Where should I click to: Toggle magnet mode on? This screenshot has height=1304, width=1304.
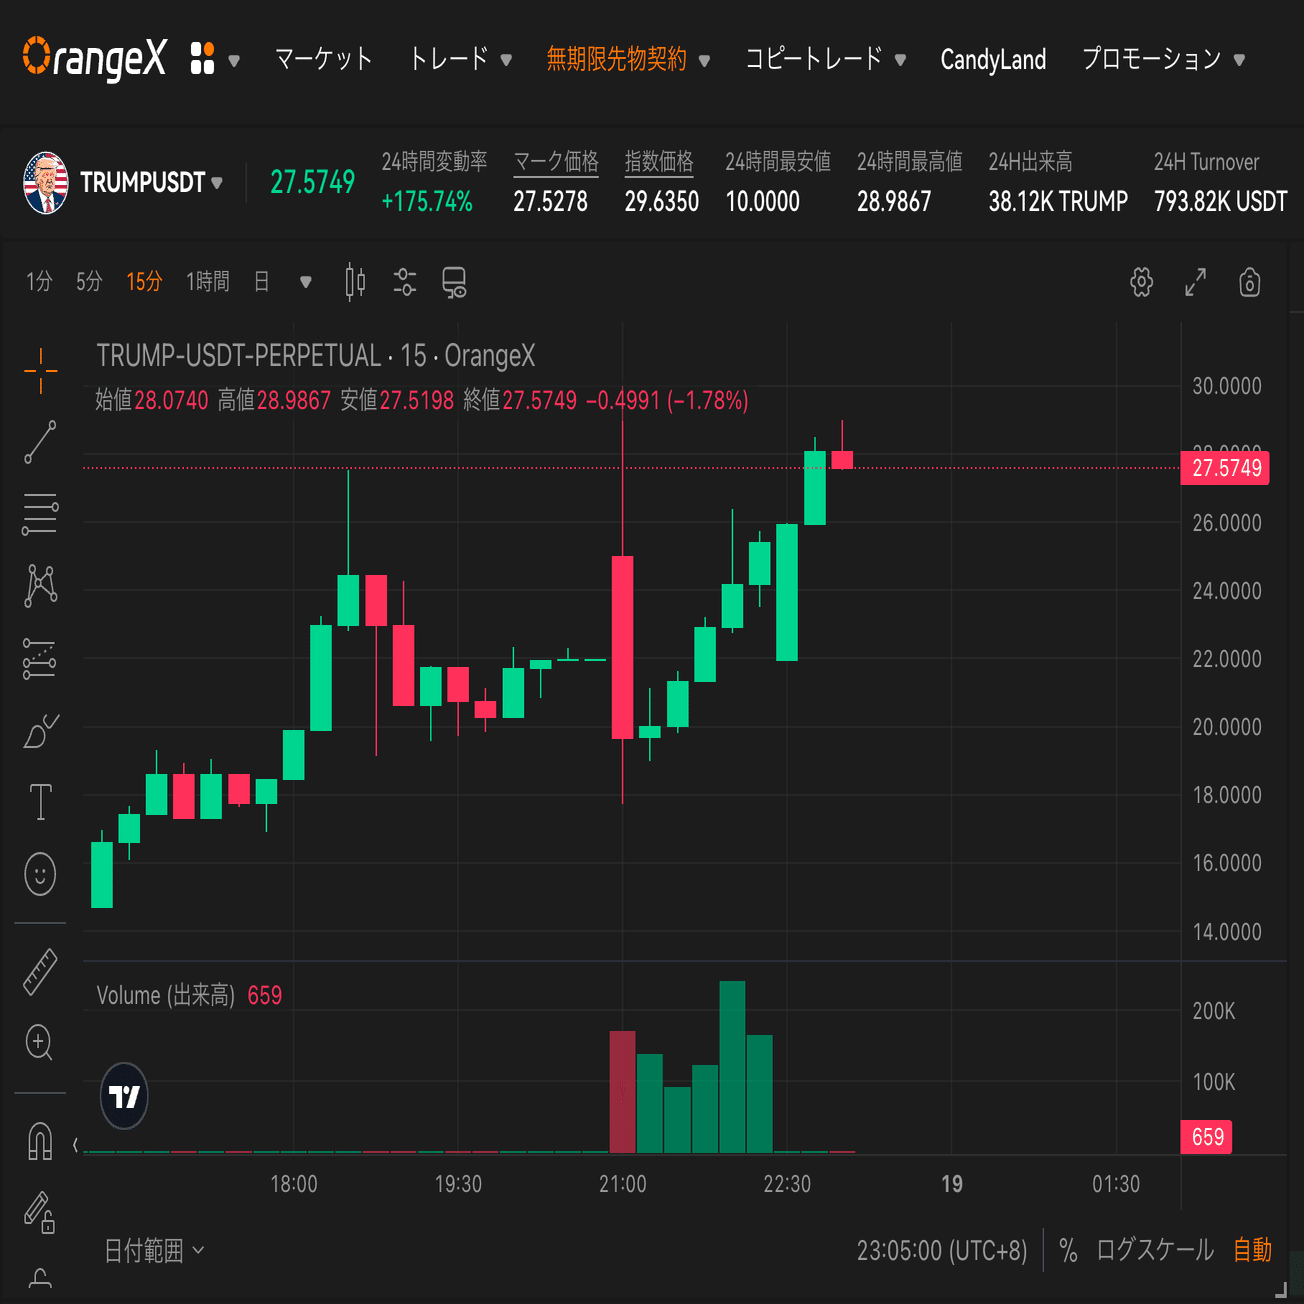tap(40, 1141)
